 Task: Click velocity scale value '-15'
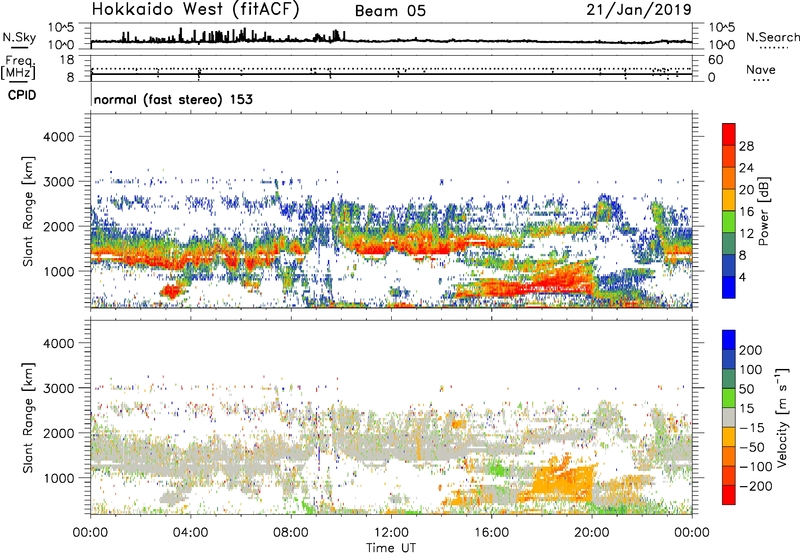pyautogui.click(x=752, y=427)
